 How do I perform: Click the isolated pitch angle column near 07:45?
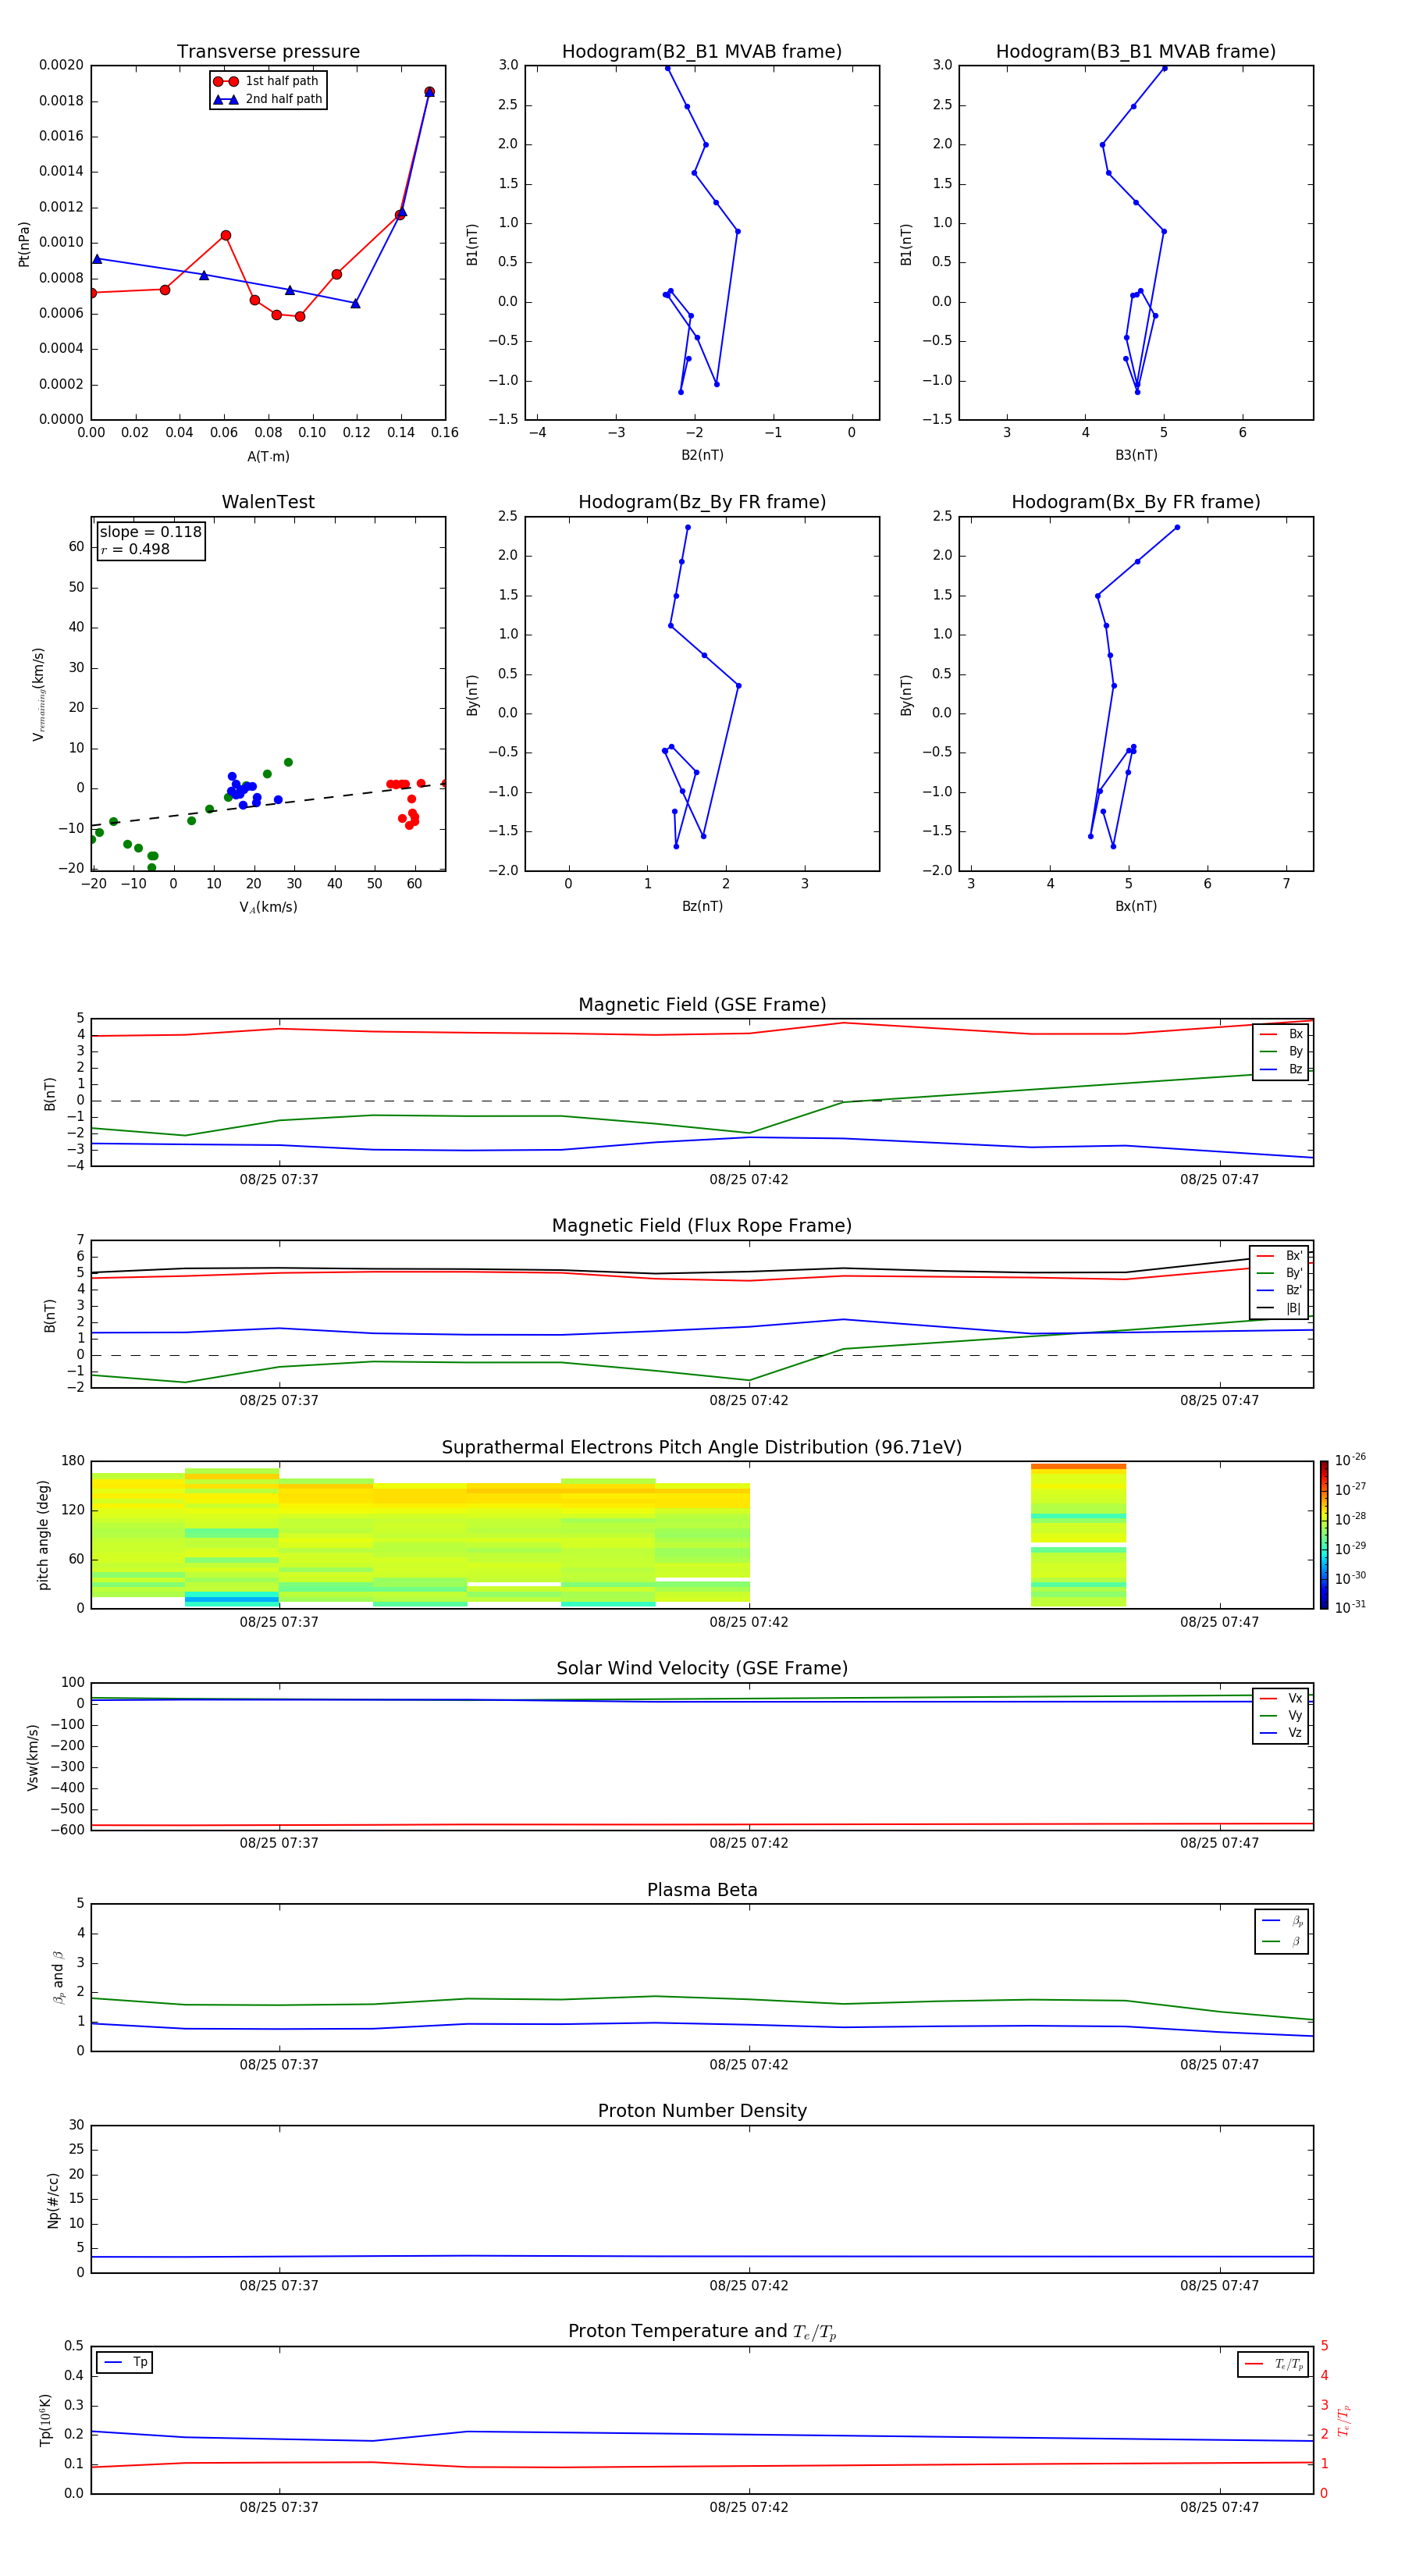[1078, 1535]
